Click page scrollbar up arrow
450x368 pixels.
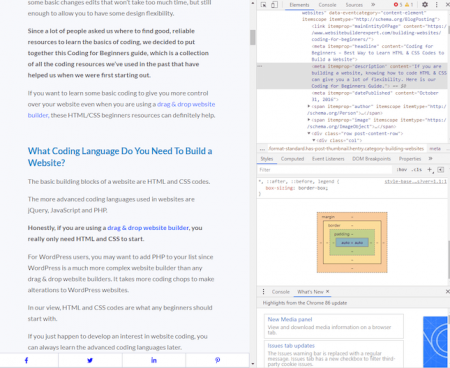tap(253, 3)
